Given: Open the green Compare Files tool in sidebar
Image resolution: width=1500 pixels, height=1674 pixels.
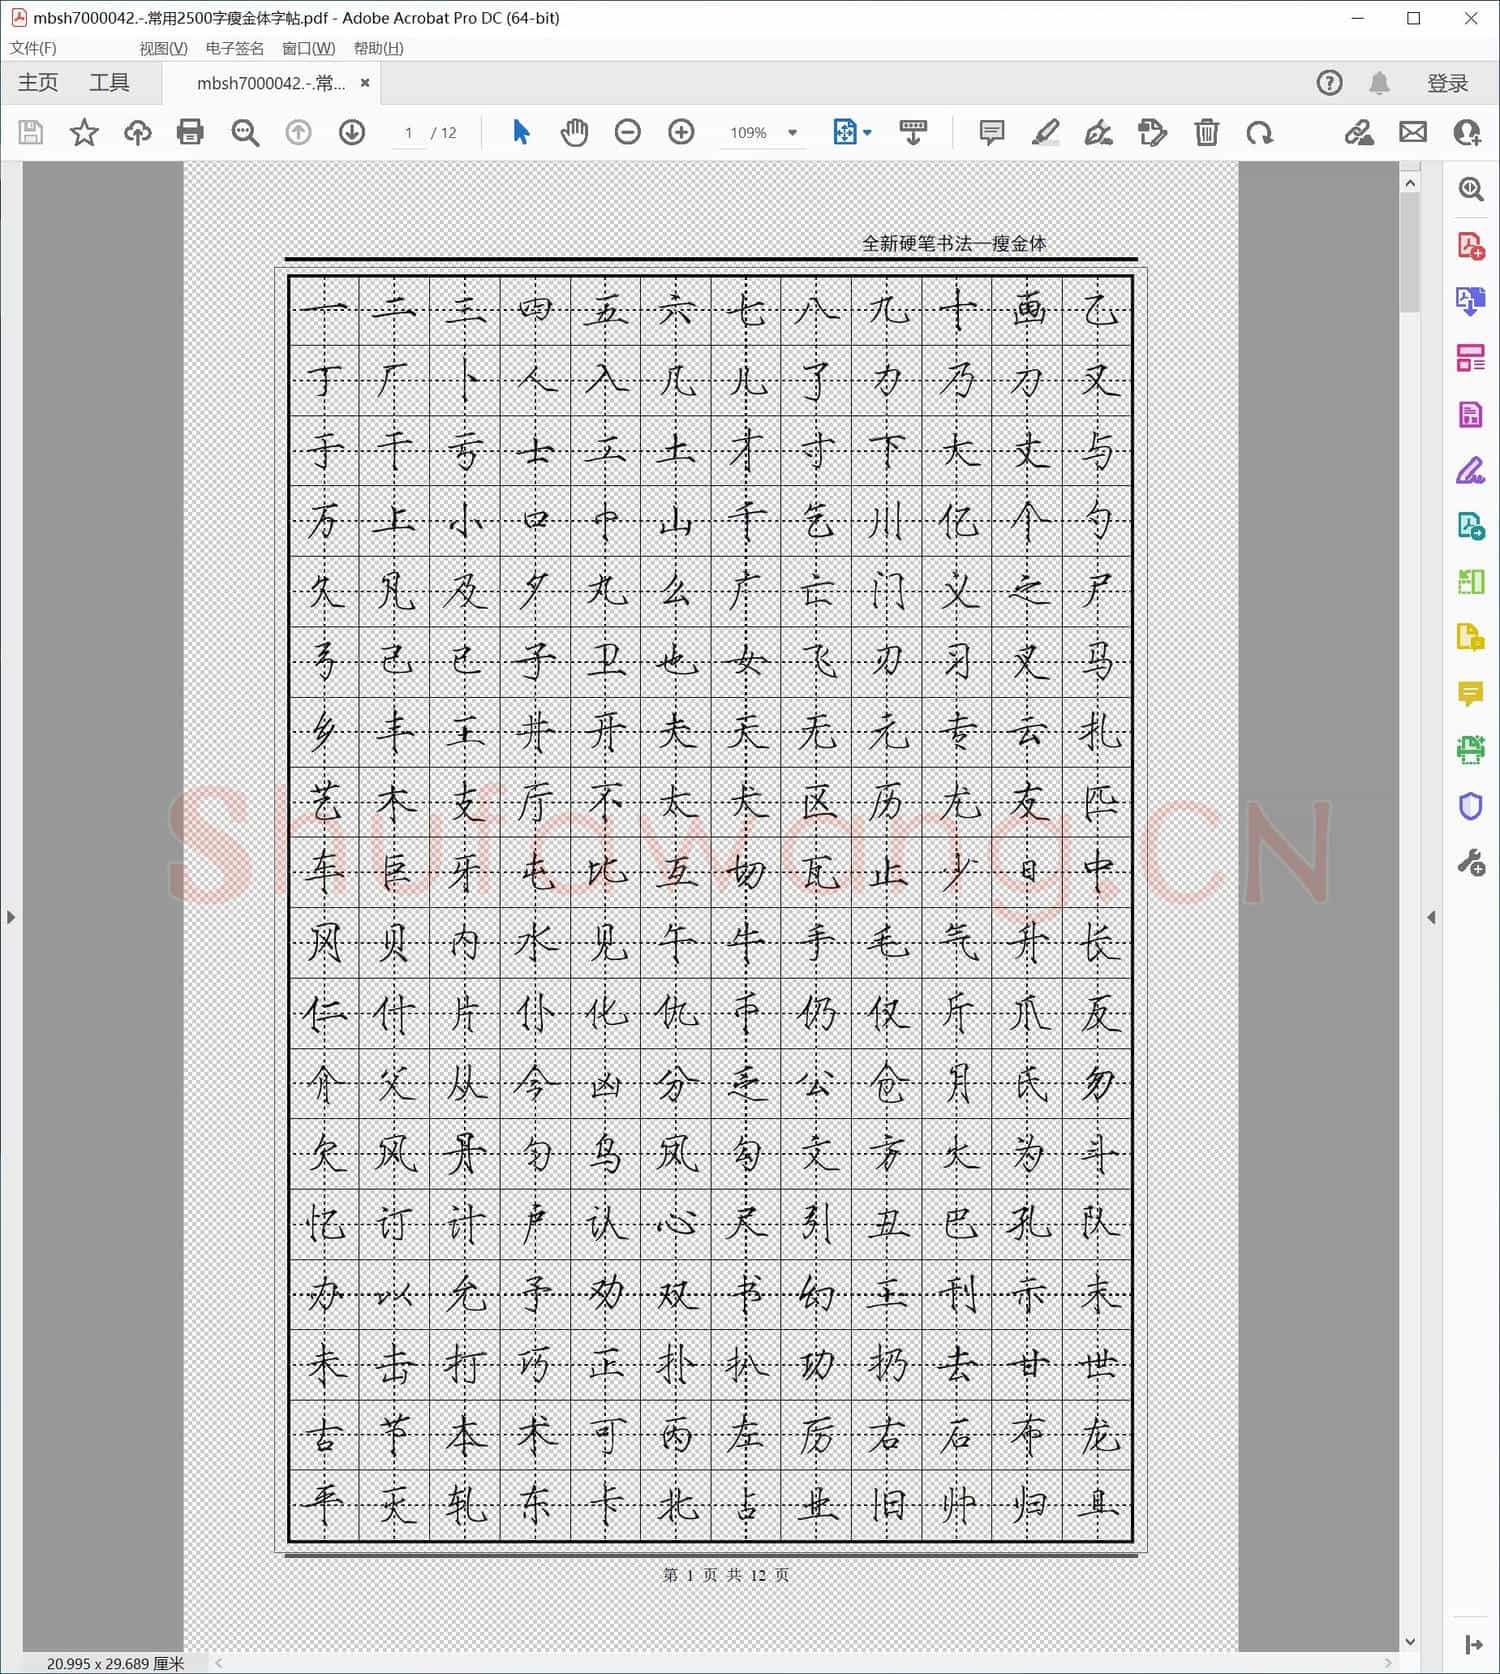Looking at the screenshot, I should point(1470,581).
